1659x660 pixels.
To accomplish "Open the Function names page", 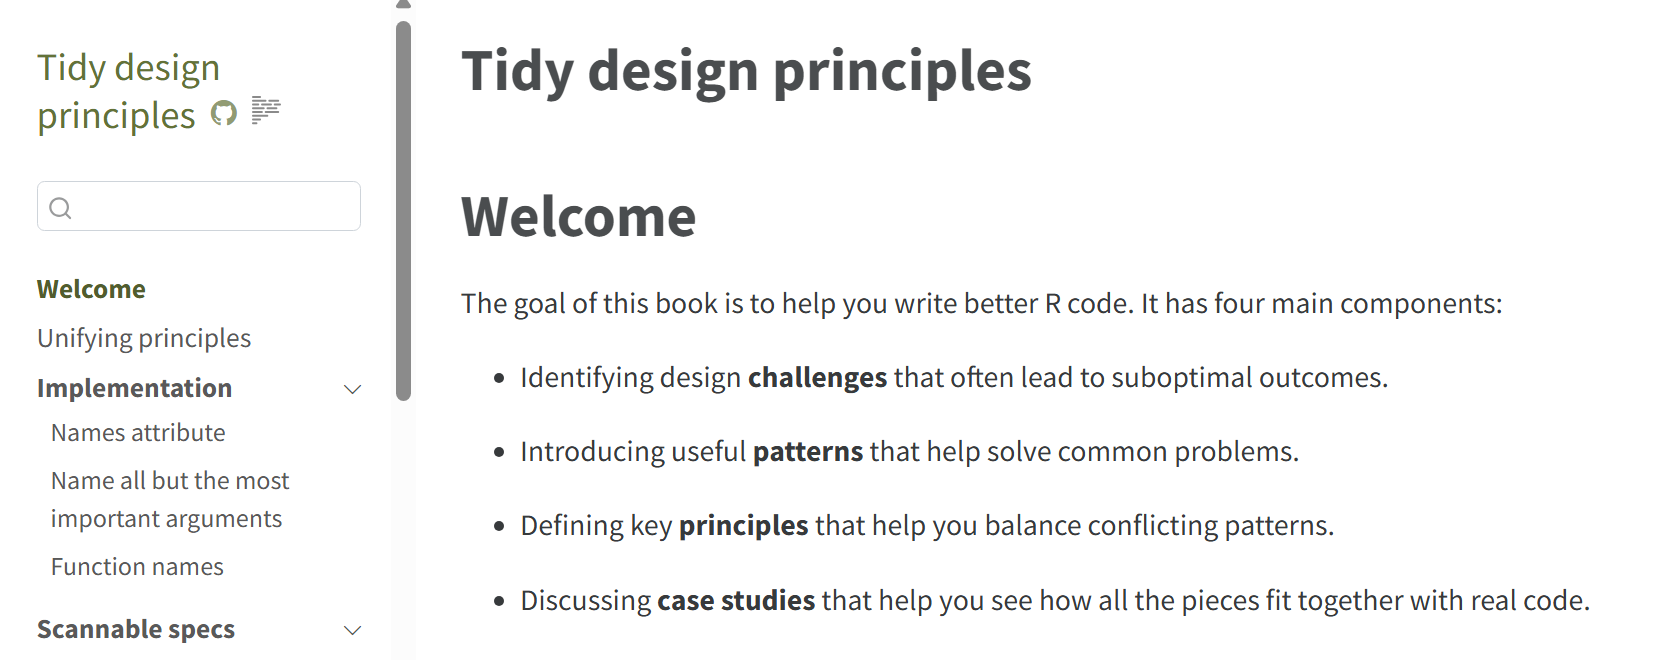I will pyautogui.click(x=137, y=567).
